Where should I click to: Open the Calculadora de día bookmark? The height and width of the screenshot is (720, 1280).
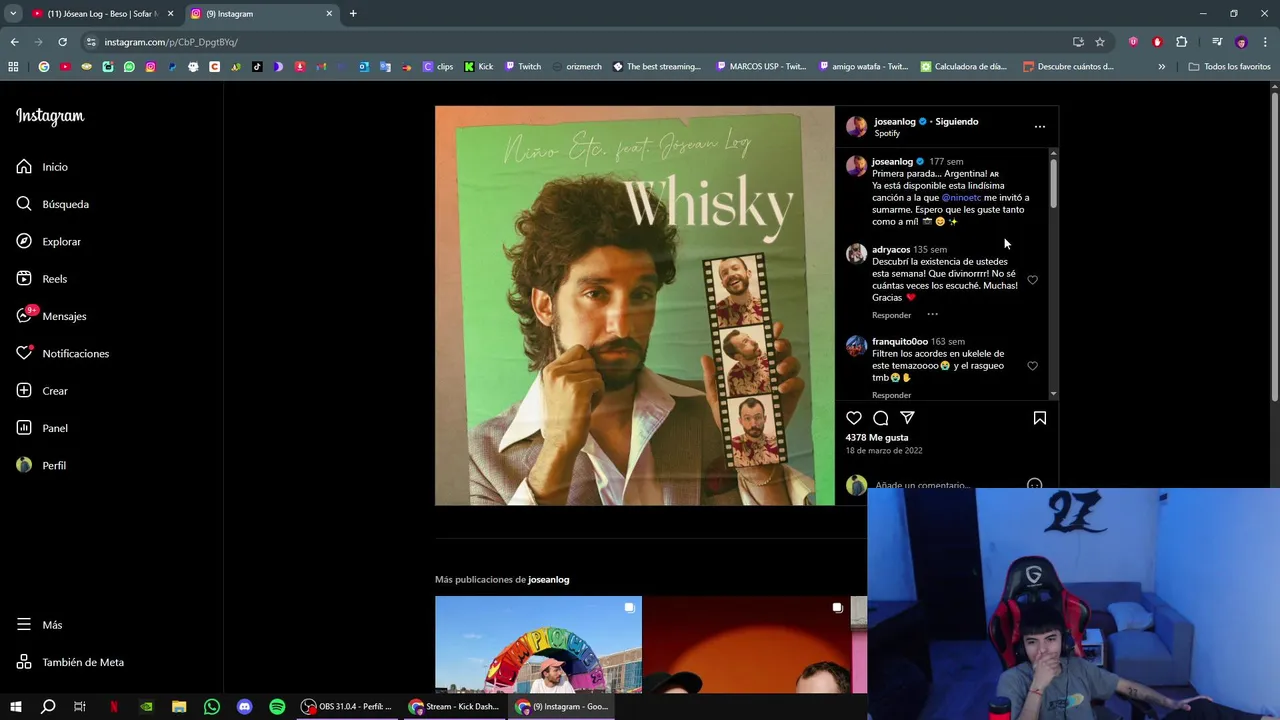tap(964, 67)
